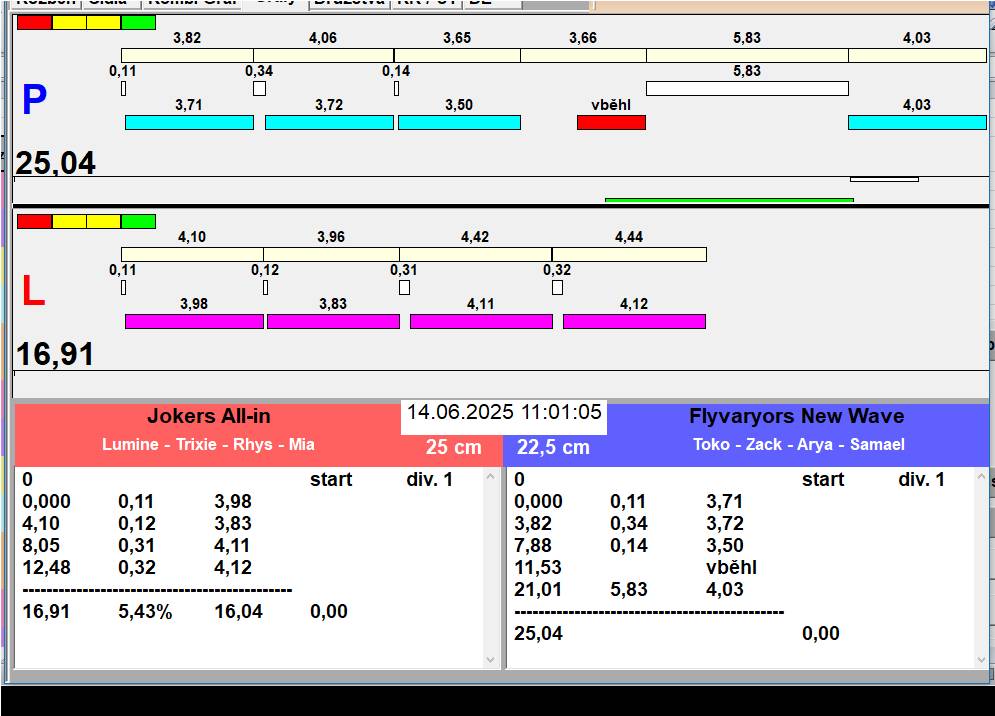Switch to the Kombi Graf tab

192,3
